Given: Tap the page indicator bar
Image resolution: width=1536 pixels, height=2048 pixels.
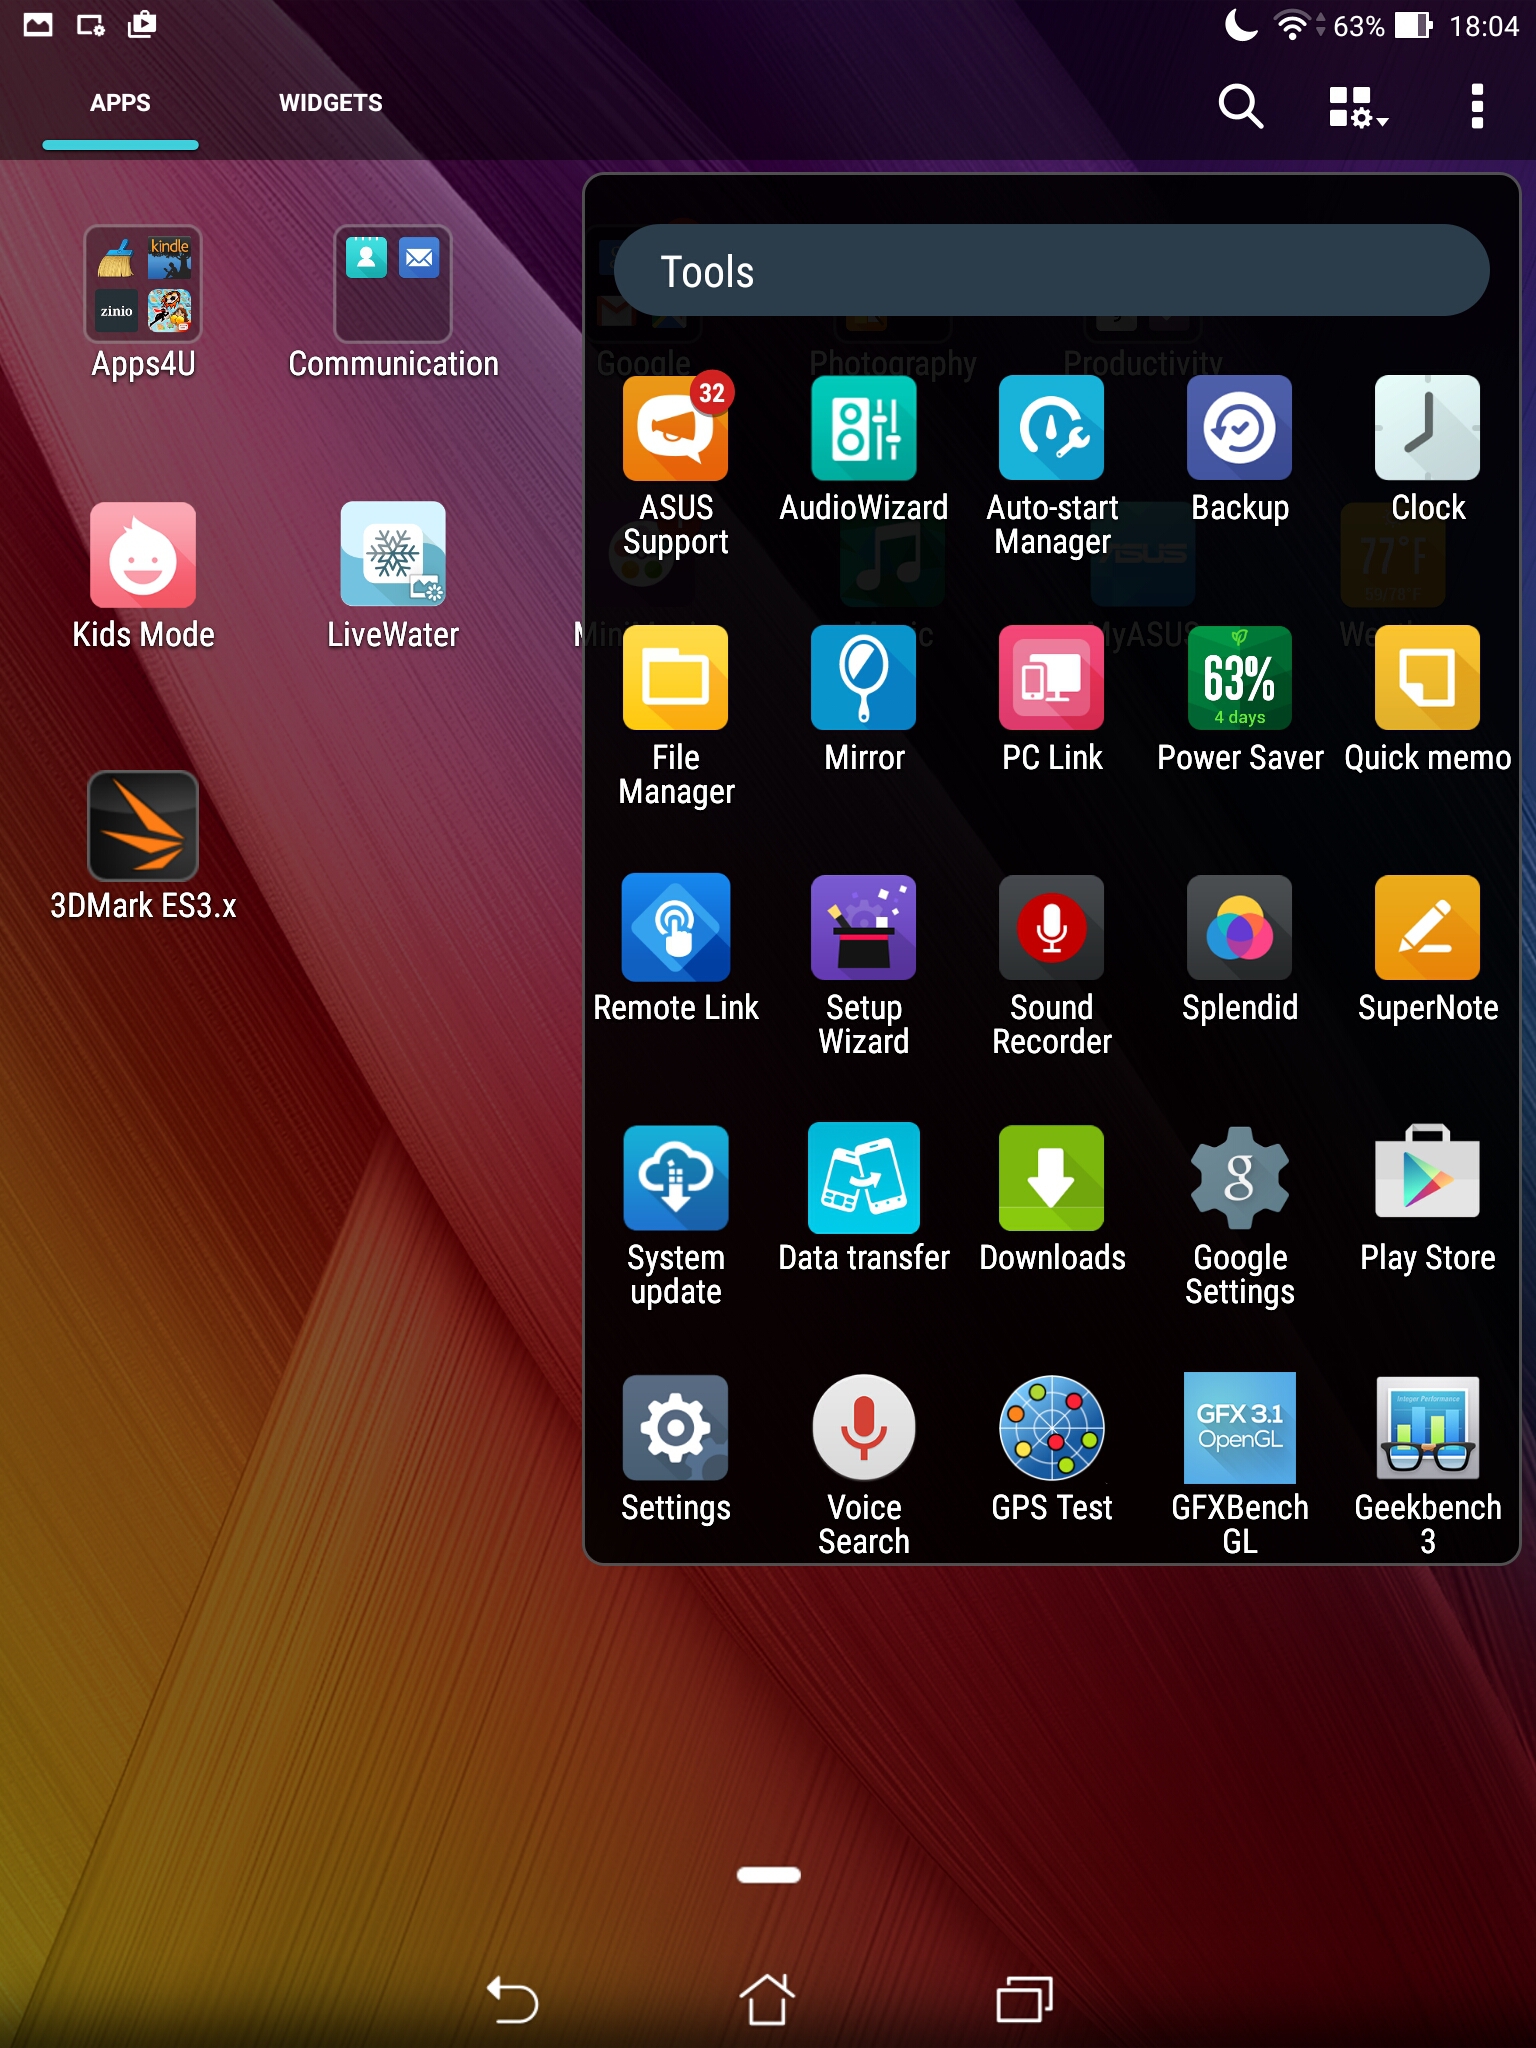Looking at the screenshot, I should pos(768,1875).
